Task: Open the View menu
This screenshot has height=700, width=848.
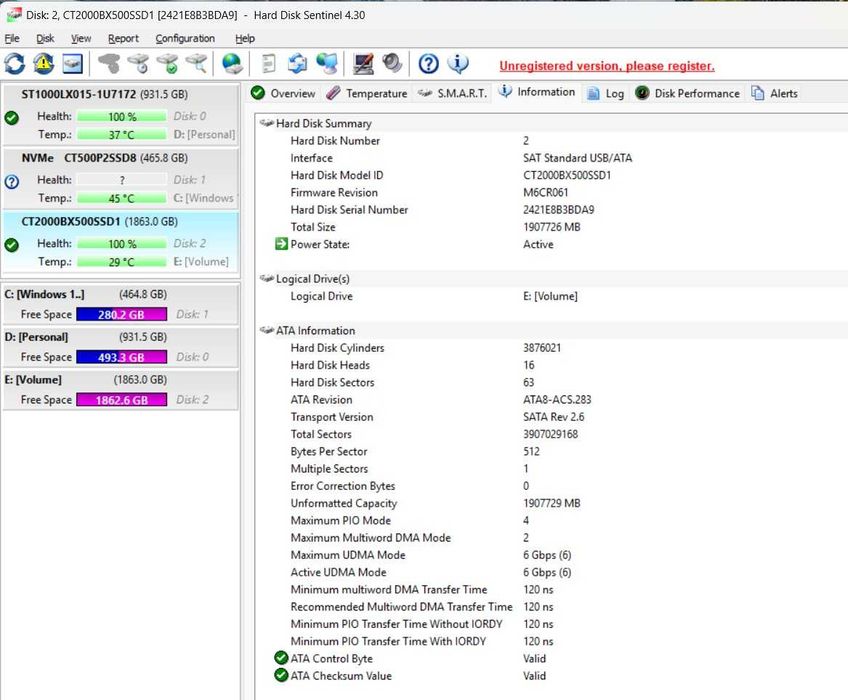Action: 81,38
